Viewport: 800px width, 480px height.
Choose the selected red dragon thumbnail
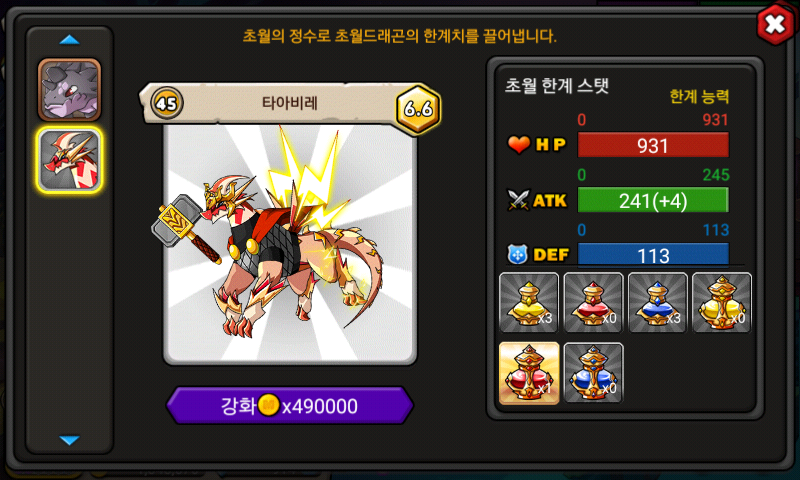pos(69,160)
